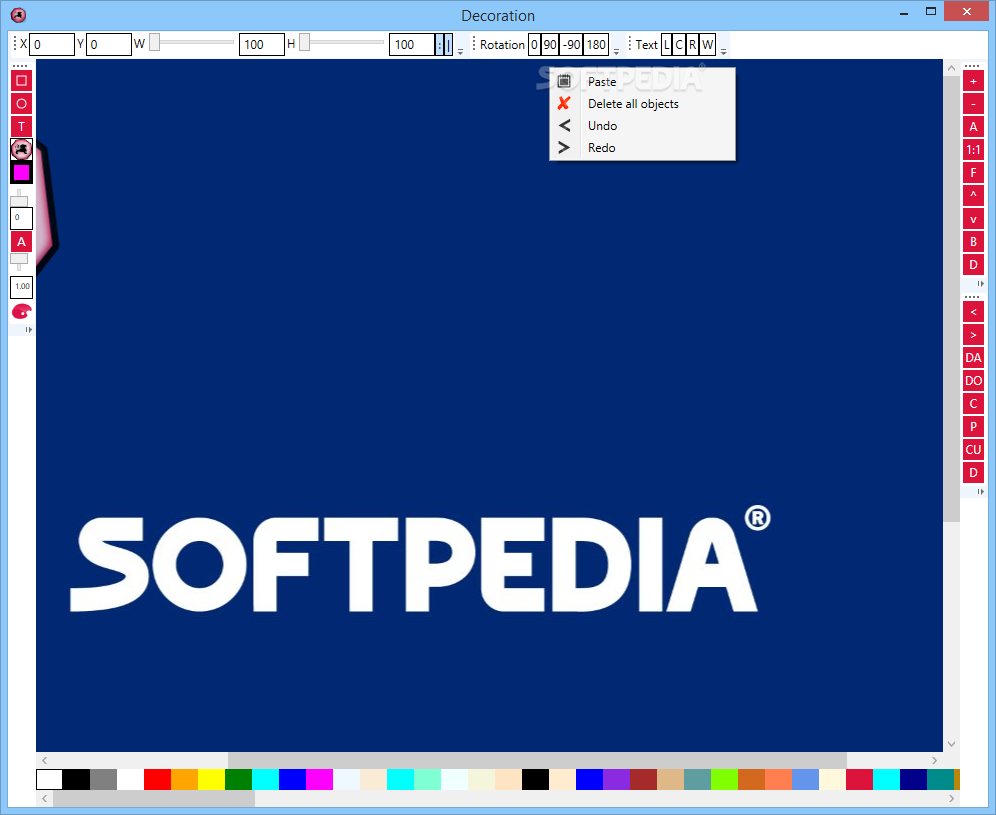Pick the purple palette swatch
The image size is (996, 815).
616,779
